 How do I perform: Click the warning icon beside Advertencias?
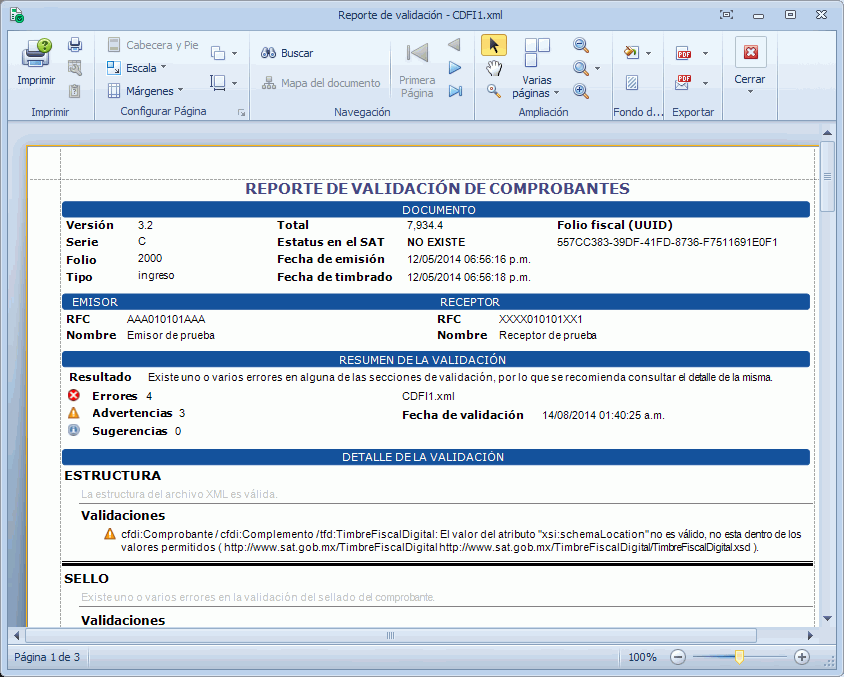(x=74, y=413)
